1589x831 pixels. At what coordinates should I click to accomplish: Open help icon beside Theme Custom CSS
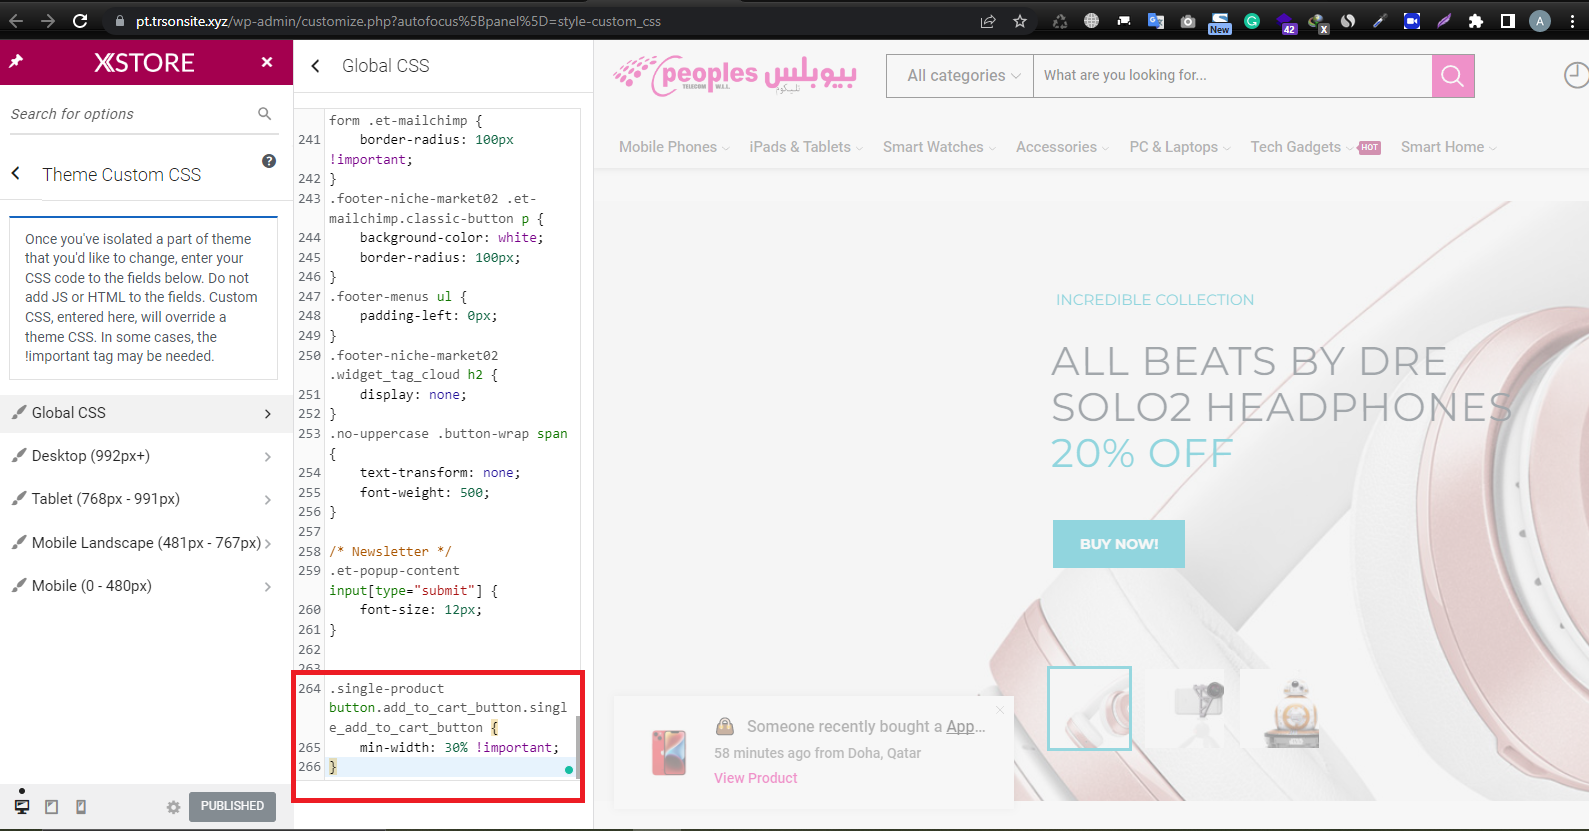point(269,161)
